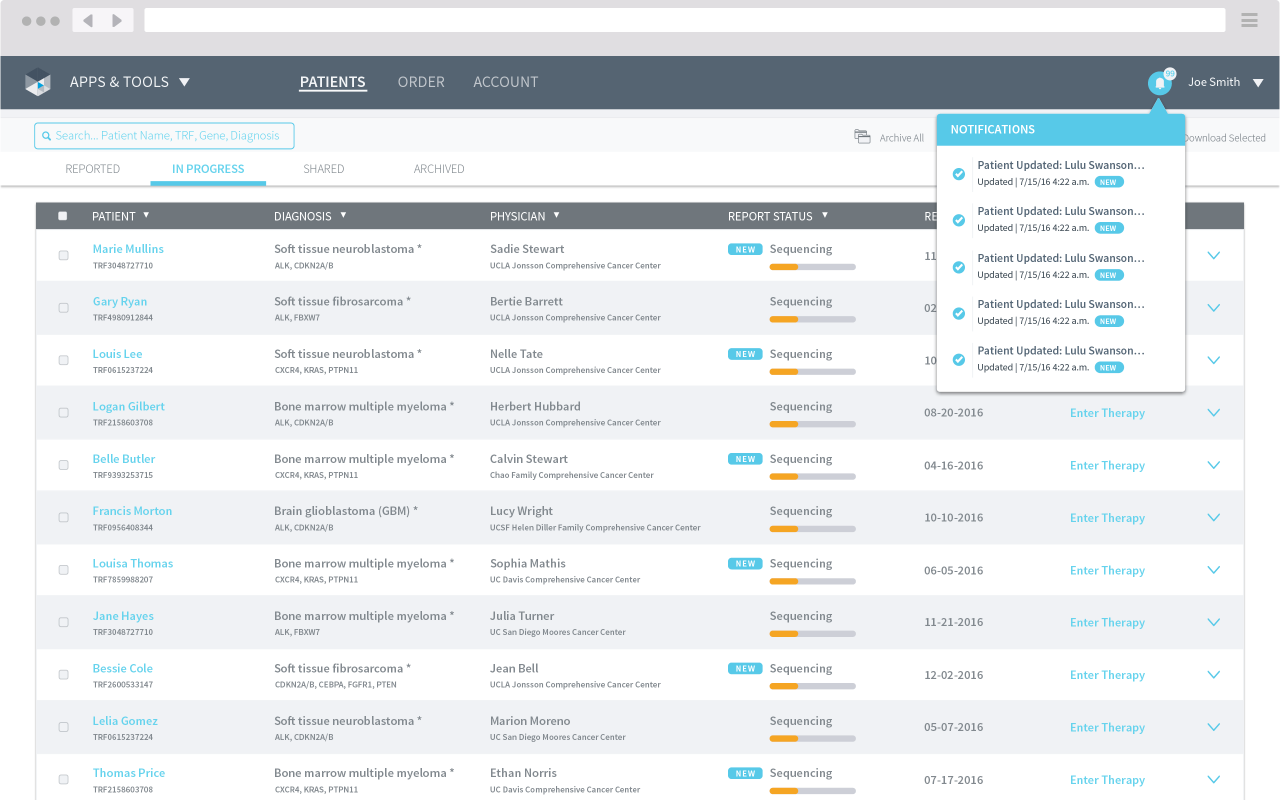Screen dimensions: 1280x800
Task: Click the browser forward arrow
Action: pyautogui.click(x=118, y=21)
